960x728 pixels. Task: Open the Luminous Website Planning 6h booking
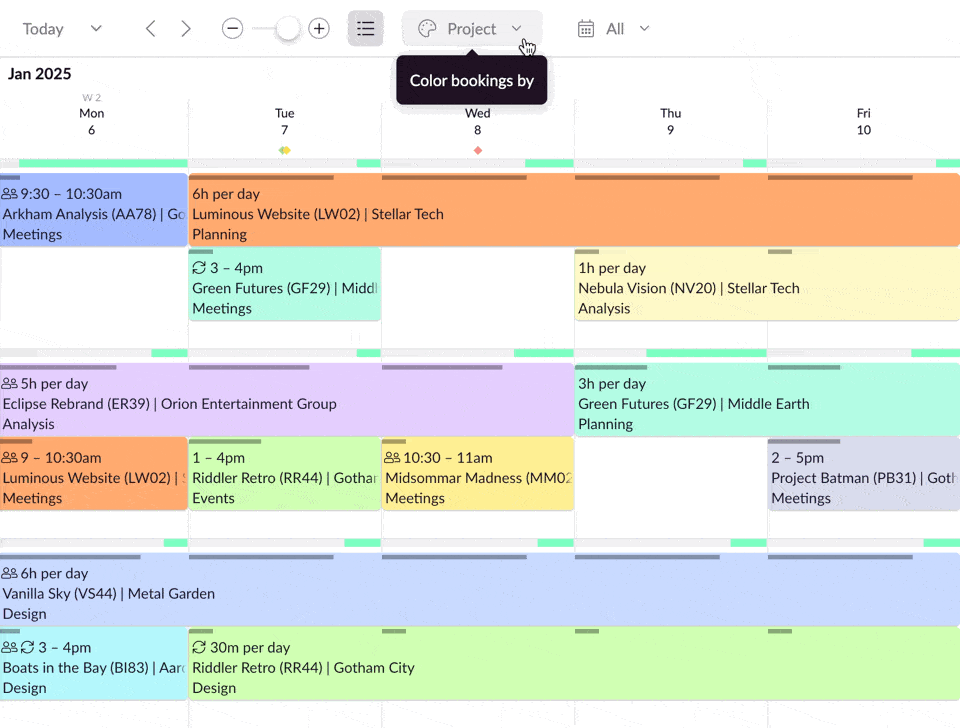coord(574,210)
